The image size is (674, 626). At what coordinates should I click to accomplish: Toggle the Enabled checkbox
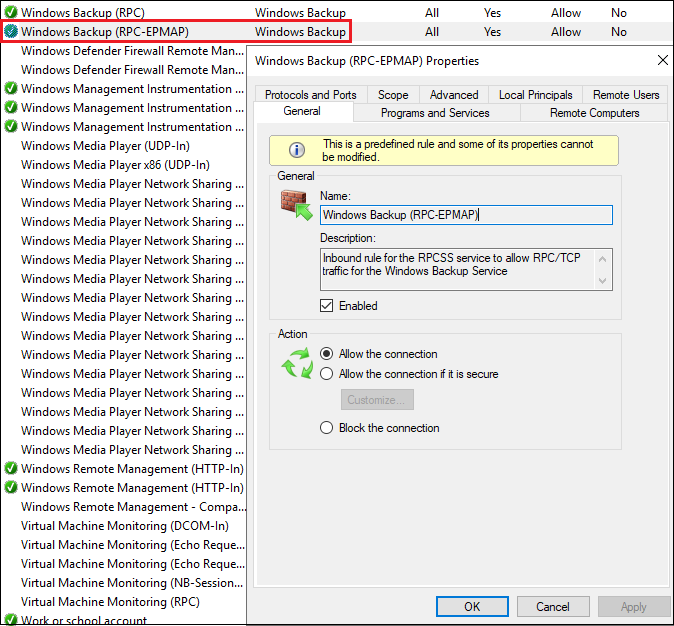(x=327, y=306)
